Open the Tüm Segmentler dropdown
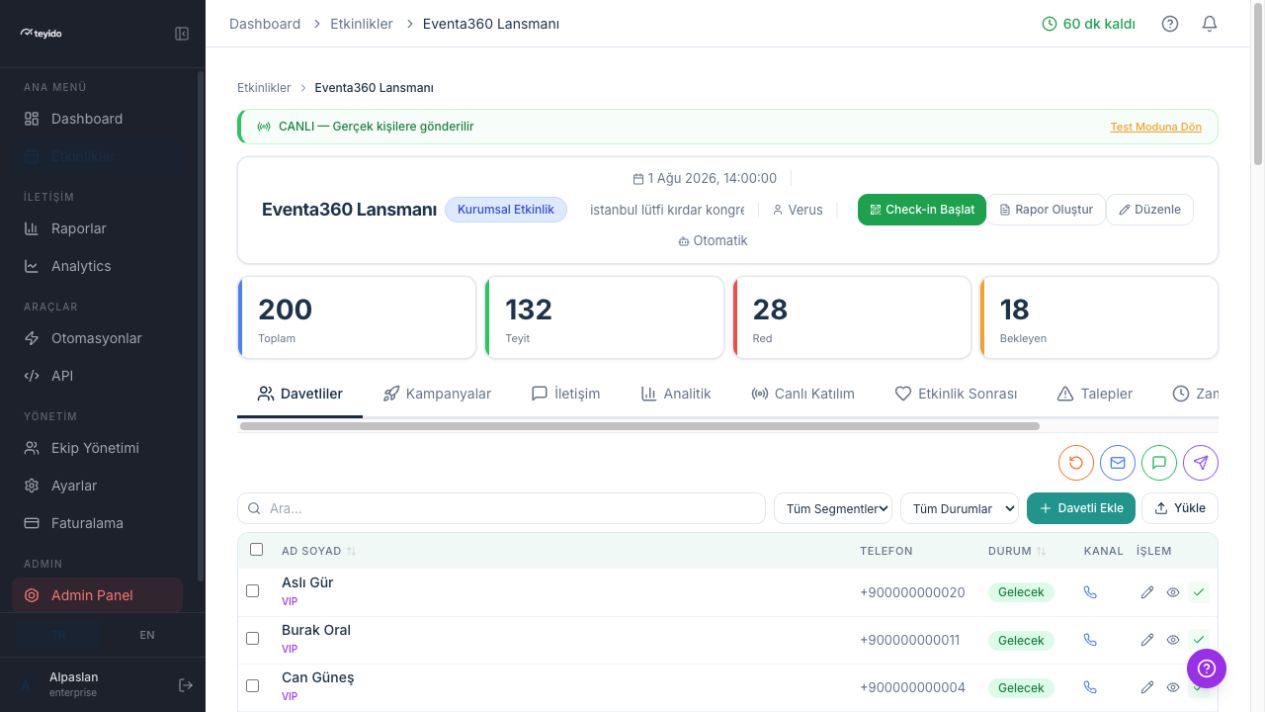Viewport: 1265px width, 712px height. pyautogui.click(x=833, y=508)
